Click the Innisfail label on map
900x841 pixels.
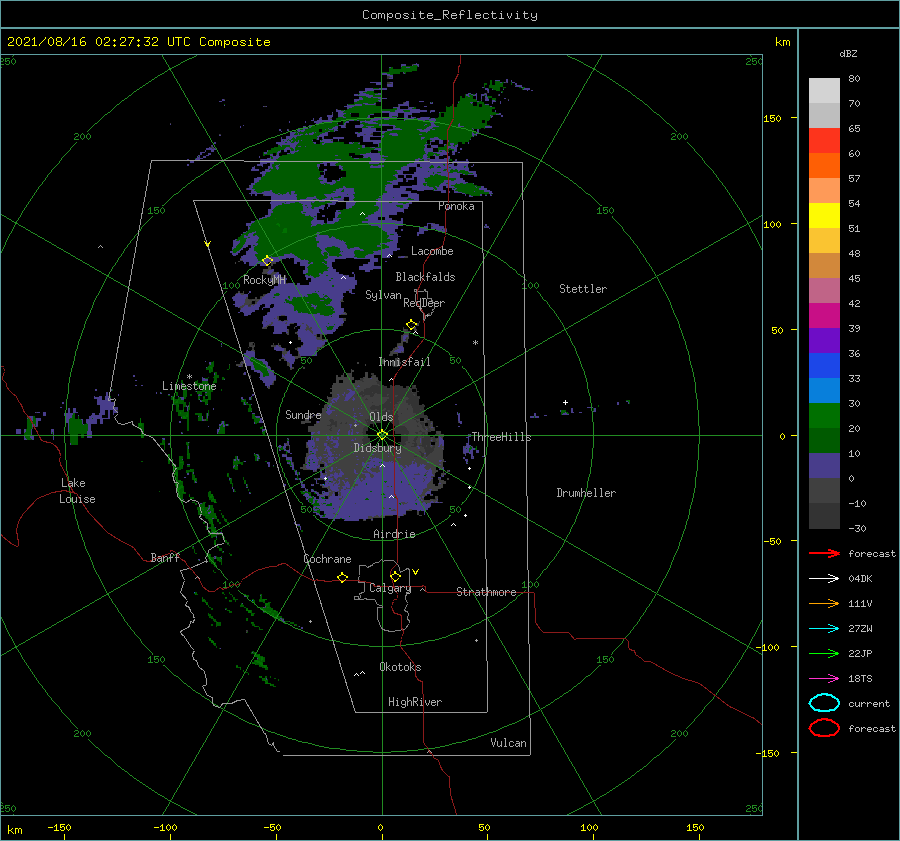(x=404, y=362)
